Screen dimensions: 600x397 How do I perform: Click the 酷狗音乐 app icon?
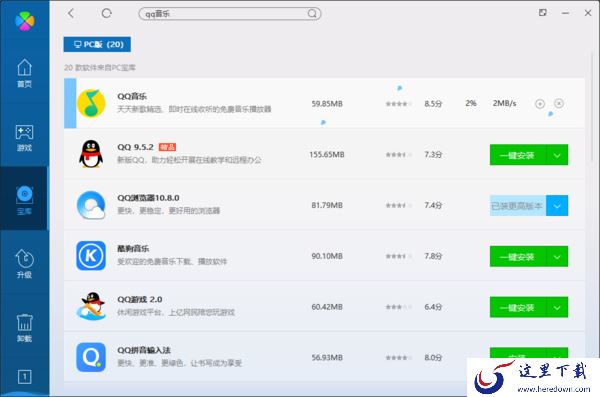[91, 256]
